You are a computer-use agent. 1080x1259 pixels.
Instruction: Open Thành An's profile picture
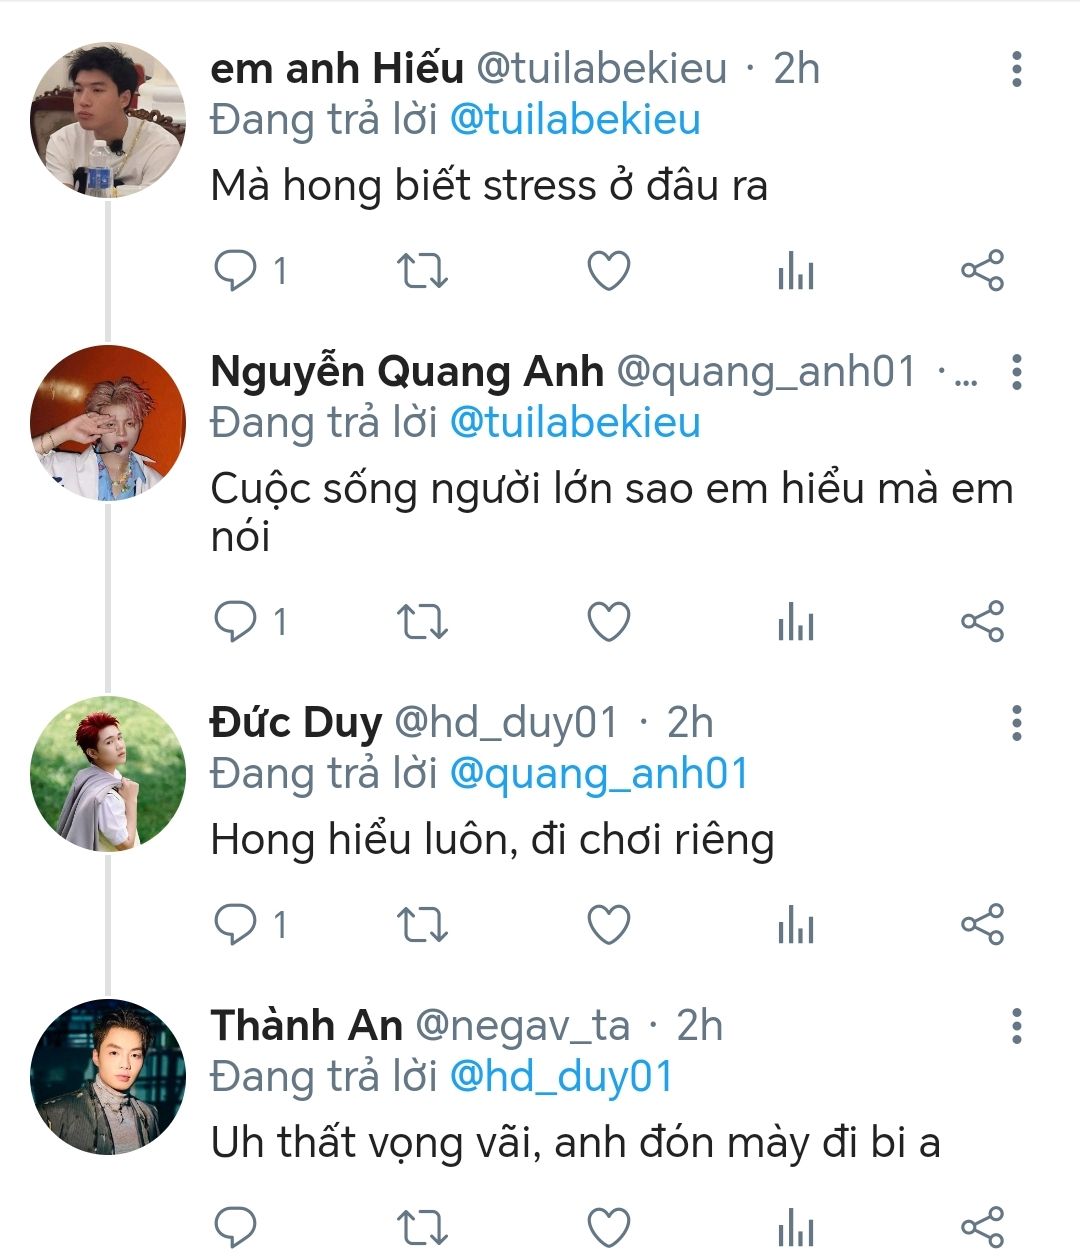[x=108, y=1077]
